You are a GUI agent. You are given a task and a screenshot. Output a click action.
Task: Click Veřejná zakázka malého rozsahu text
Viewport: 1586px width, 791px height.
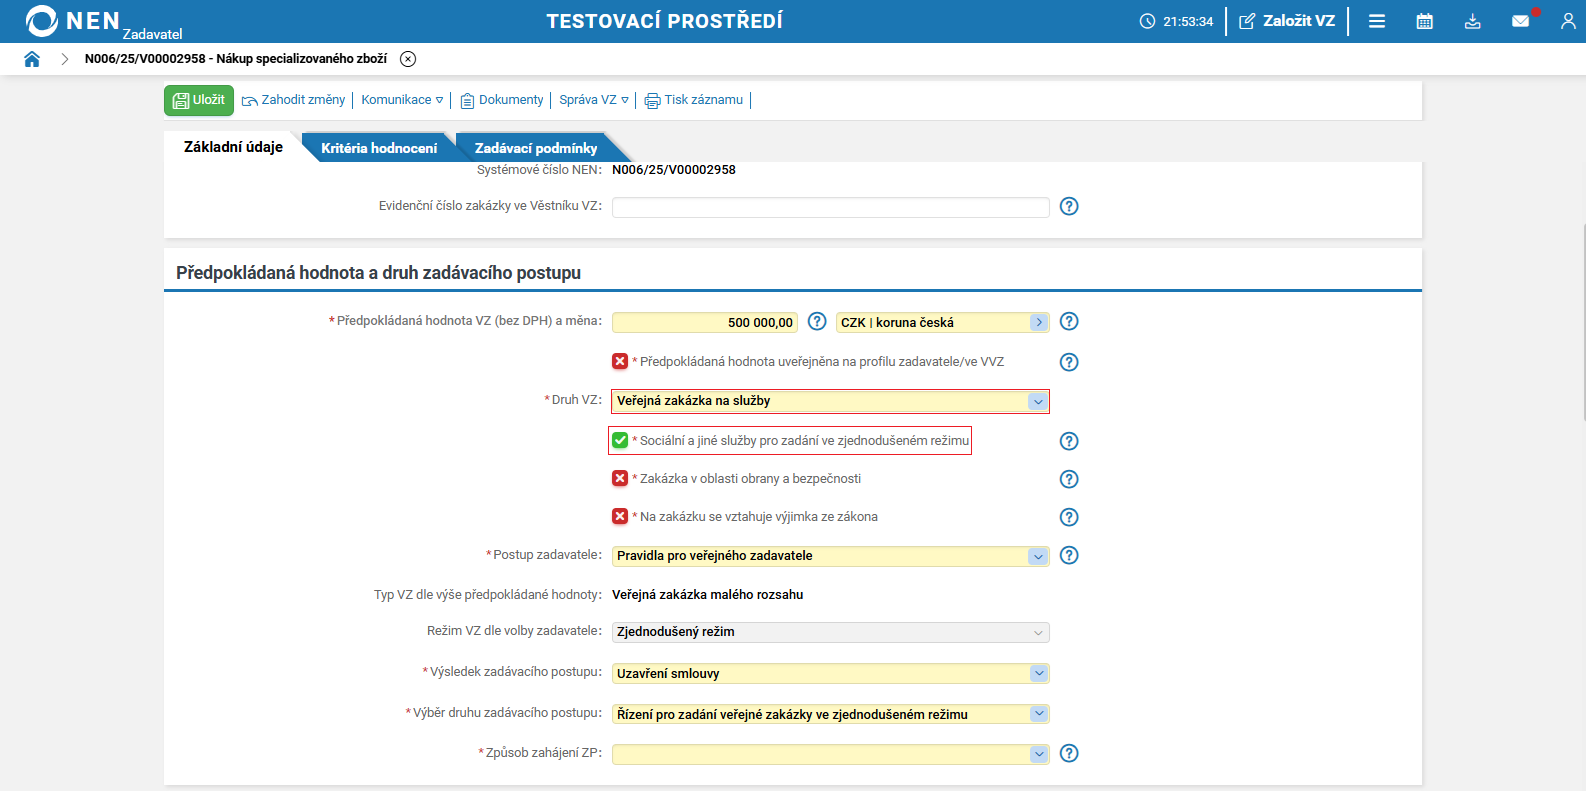click(708, 595)
